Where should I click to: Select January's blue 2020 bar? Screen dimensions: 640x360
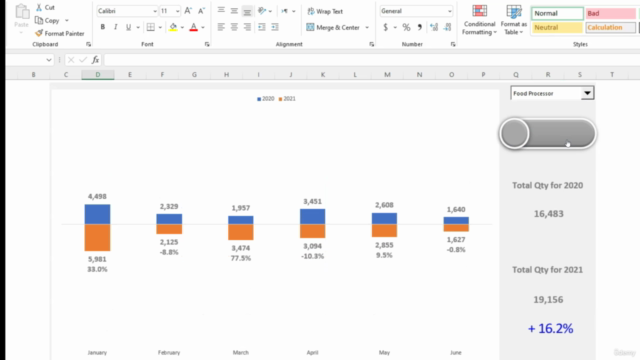coord(97,214)
